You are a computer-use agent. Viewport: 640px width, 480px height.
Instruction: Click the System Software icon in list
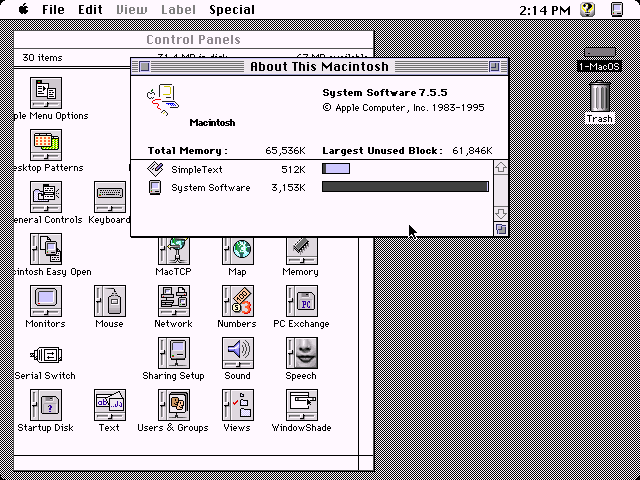(155, 187)
